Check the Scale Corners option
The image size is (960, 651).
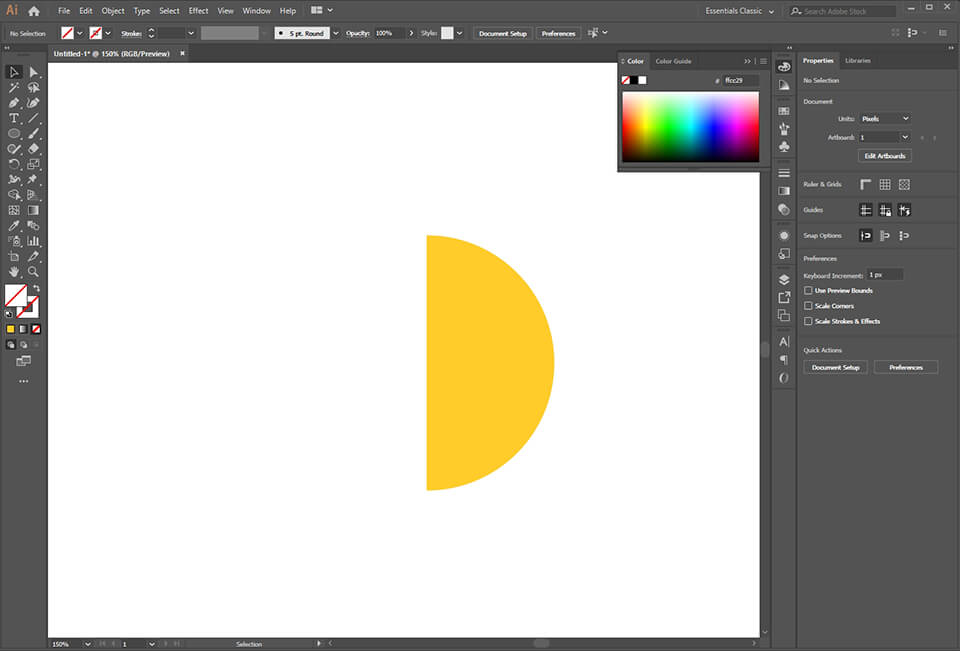click(808, 306)
